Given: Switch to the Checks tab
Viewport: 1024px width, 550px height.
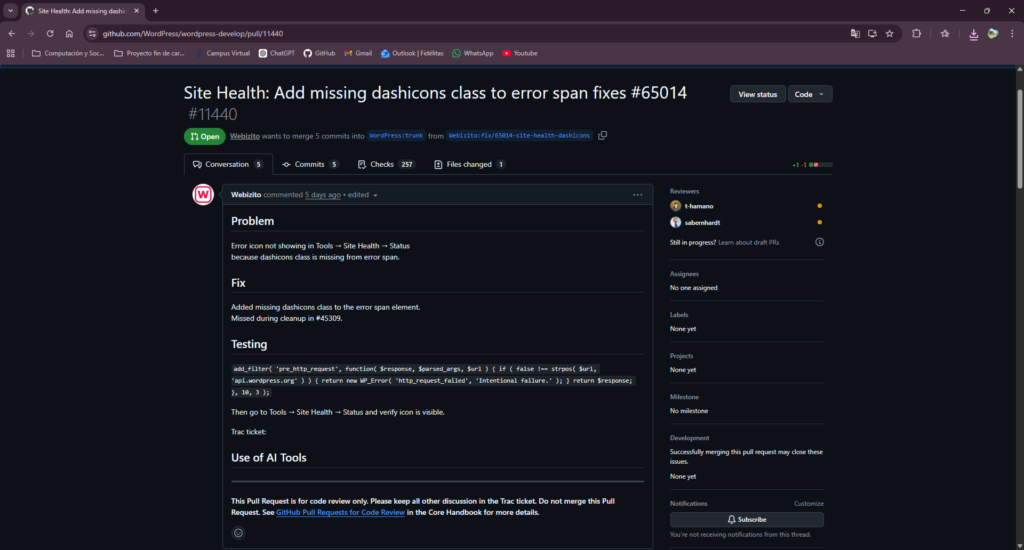Looking at the screenshot, I should pos(386,165).
